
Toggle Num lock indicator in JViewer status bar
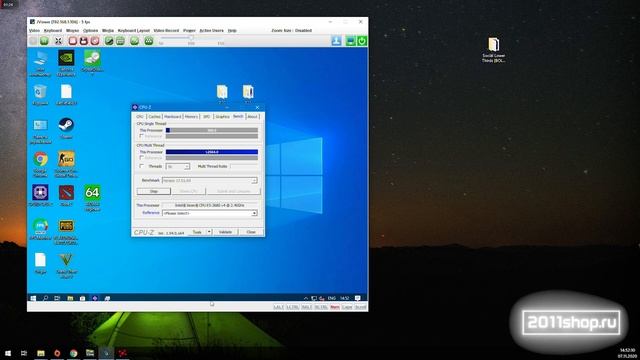pos(335,307)
